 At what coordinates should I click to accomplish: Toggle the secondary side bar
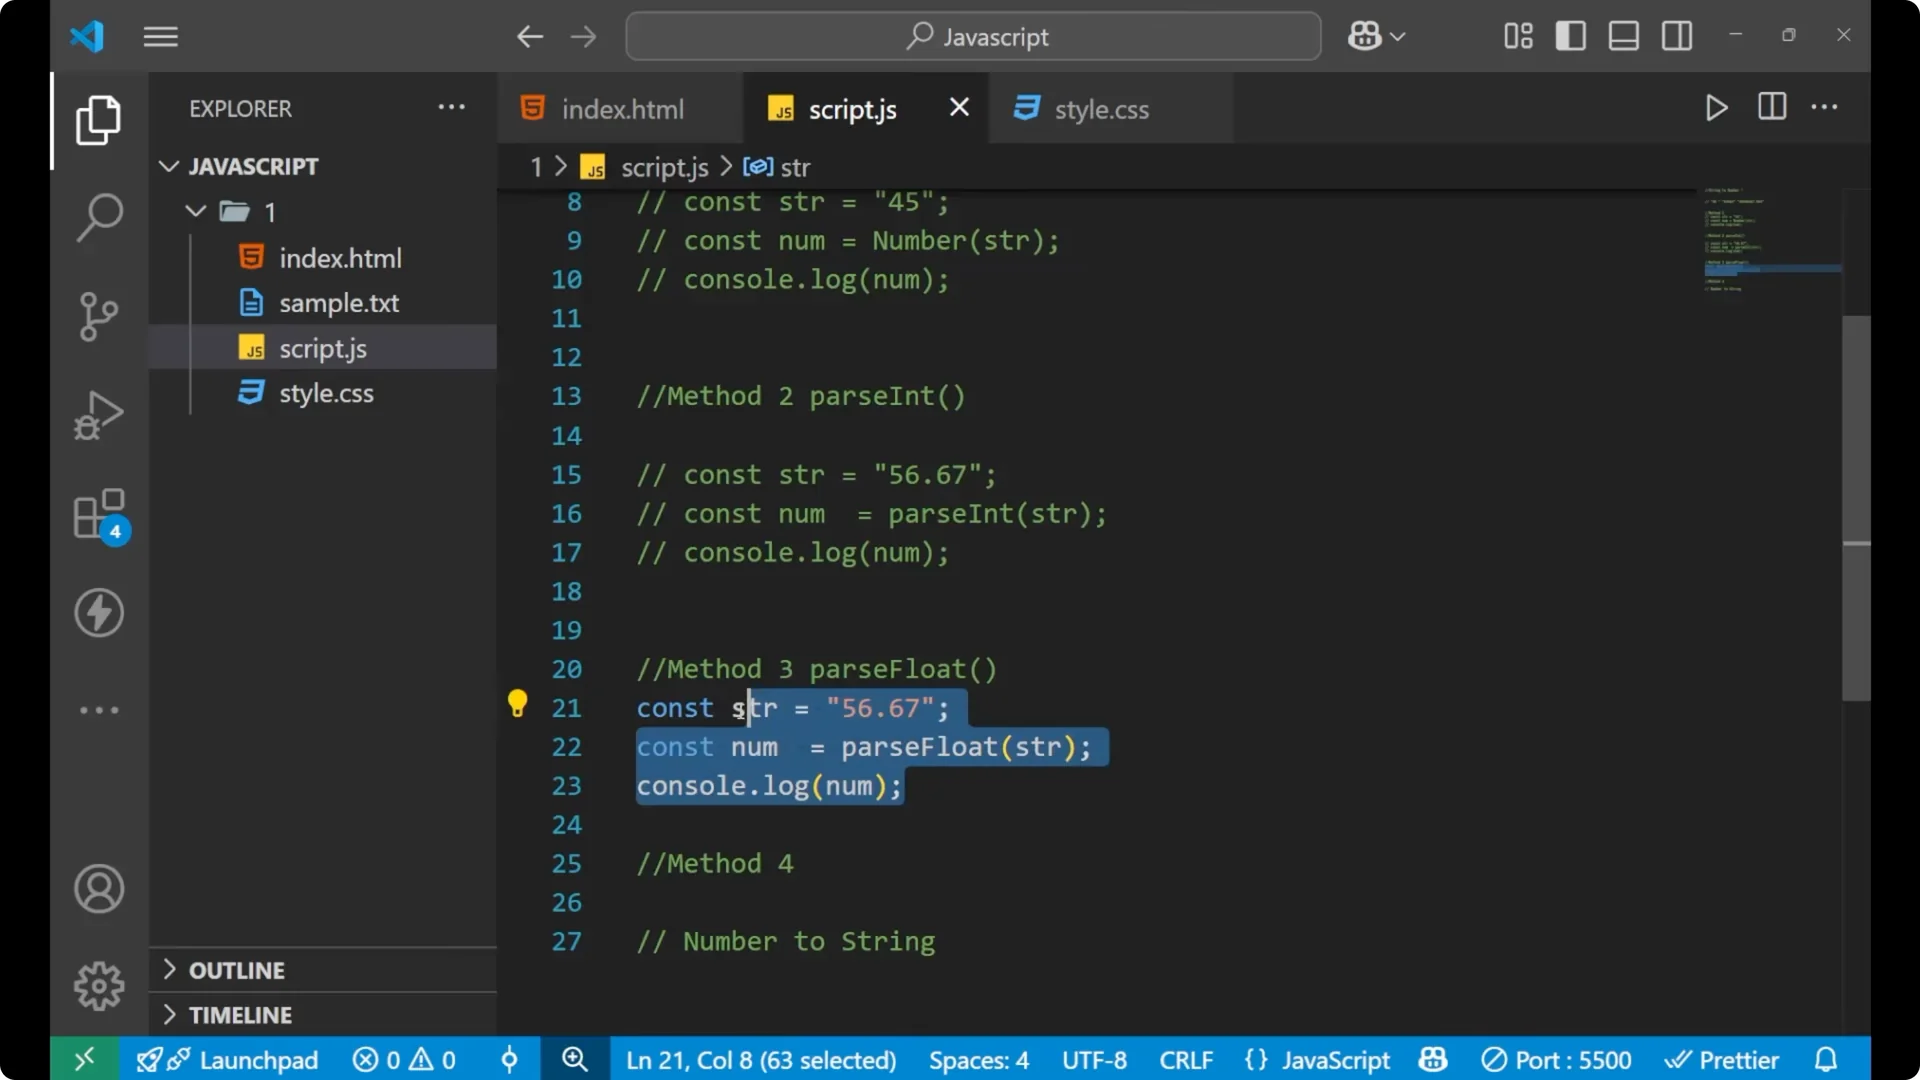pyautogui.click(x=1676, y=35)
